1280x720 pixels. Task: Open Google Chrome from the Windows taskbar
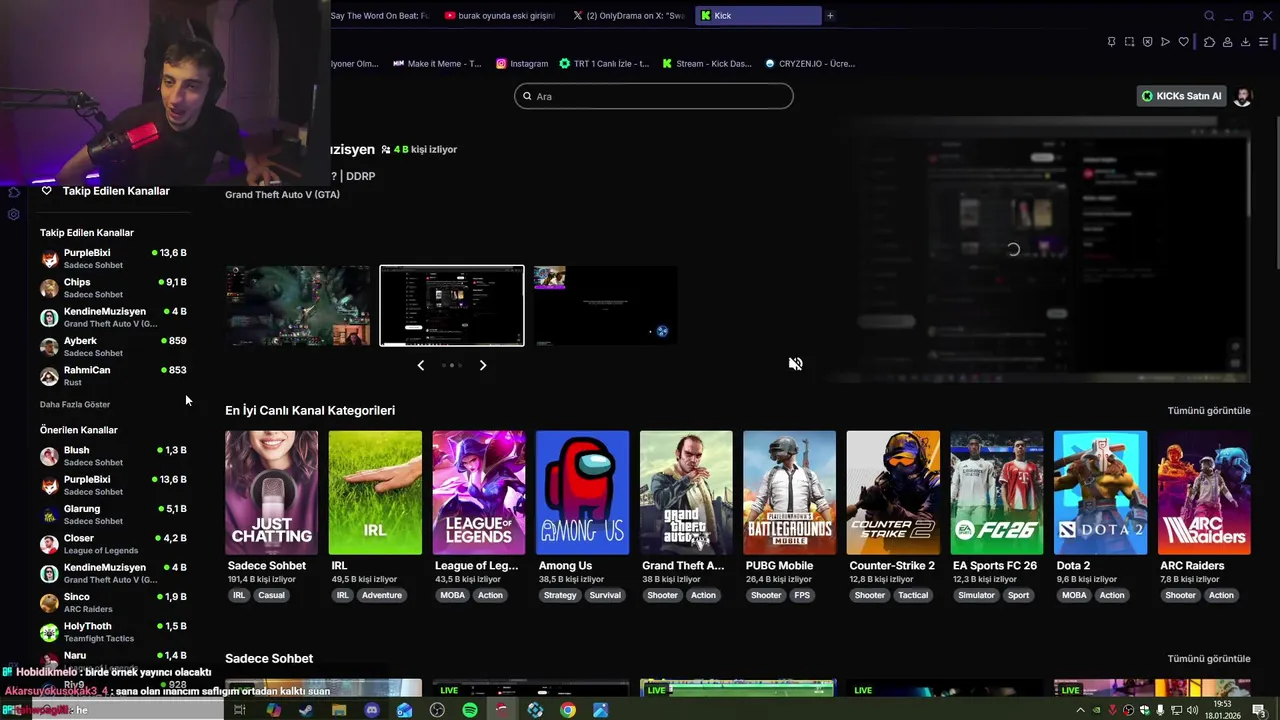(568, 710)
